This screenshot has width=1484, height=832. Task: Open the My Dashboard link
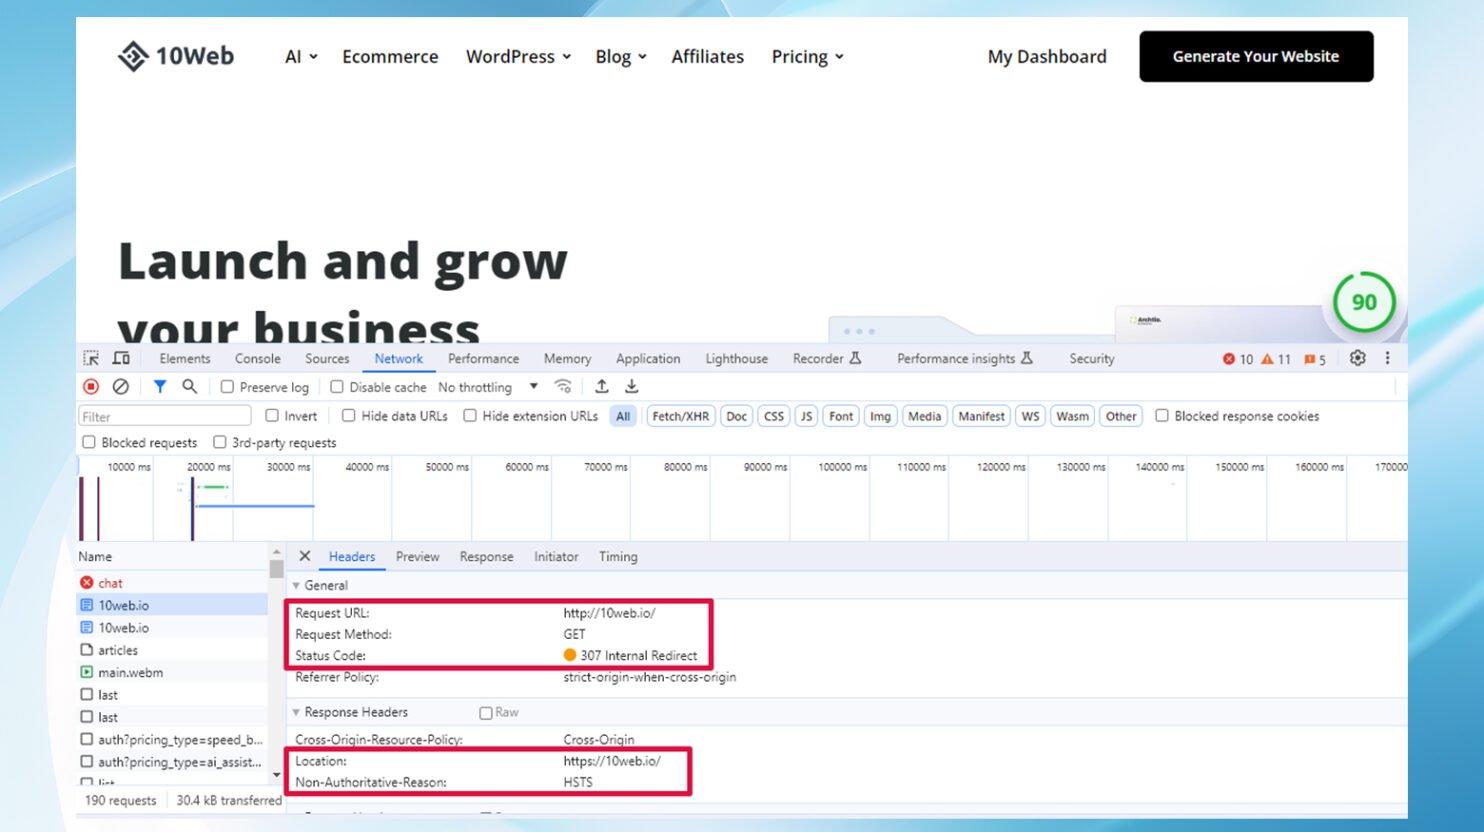pyautogui.click(x=1046, y=57)
